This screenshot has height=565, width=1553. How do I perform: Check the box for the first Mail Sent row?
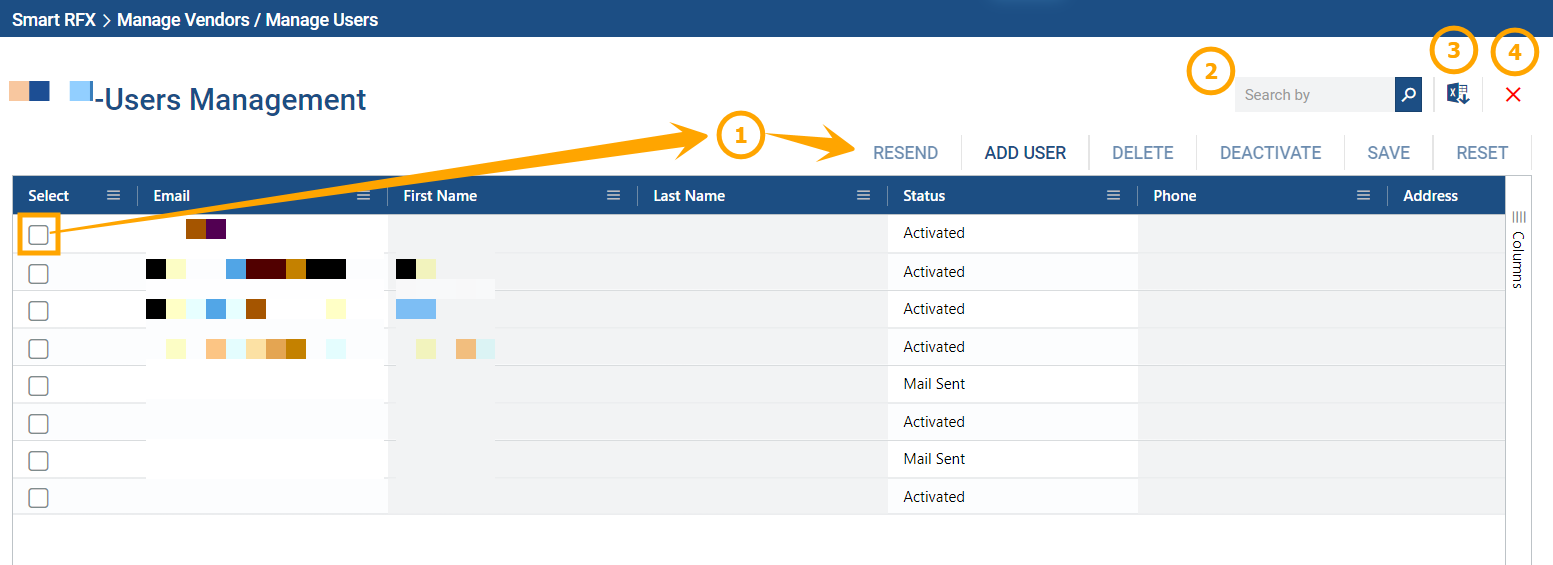point(38,386)
